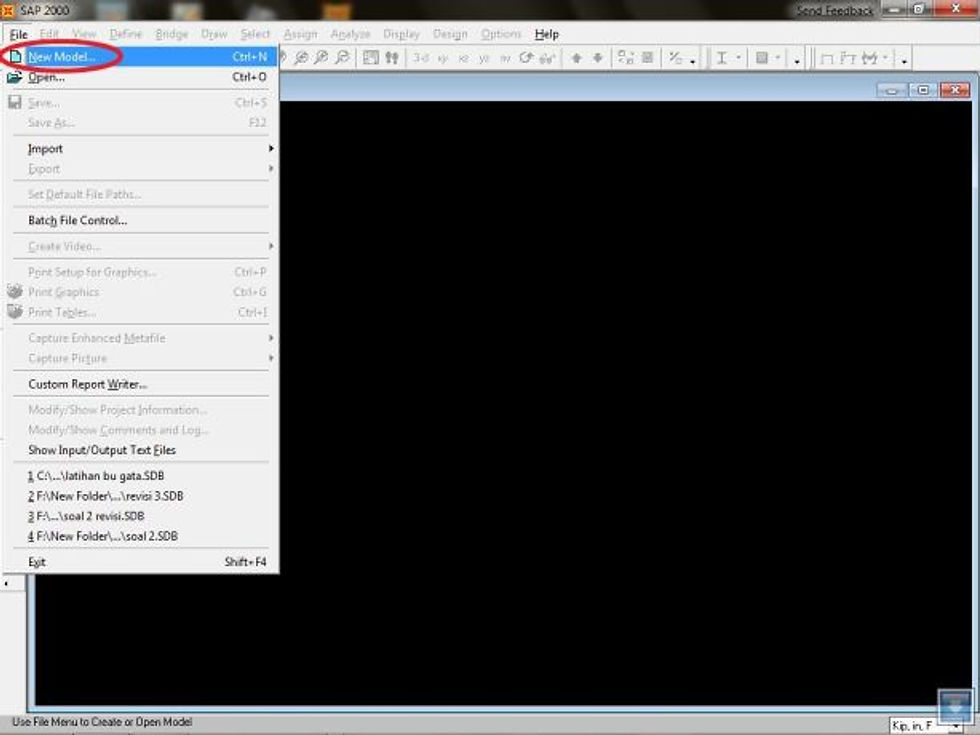The height and width of the screenshot is (735, 980).
Task: Minimize the inner model window
Action: (892, 90)
